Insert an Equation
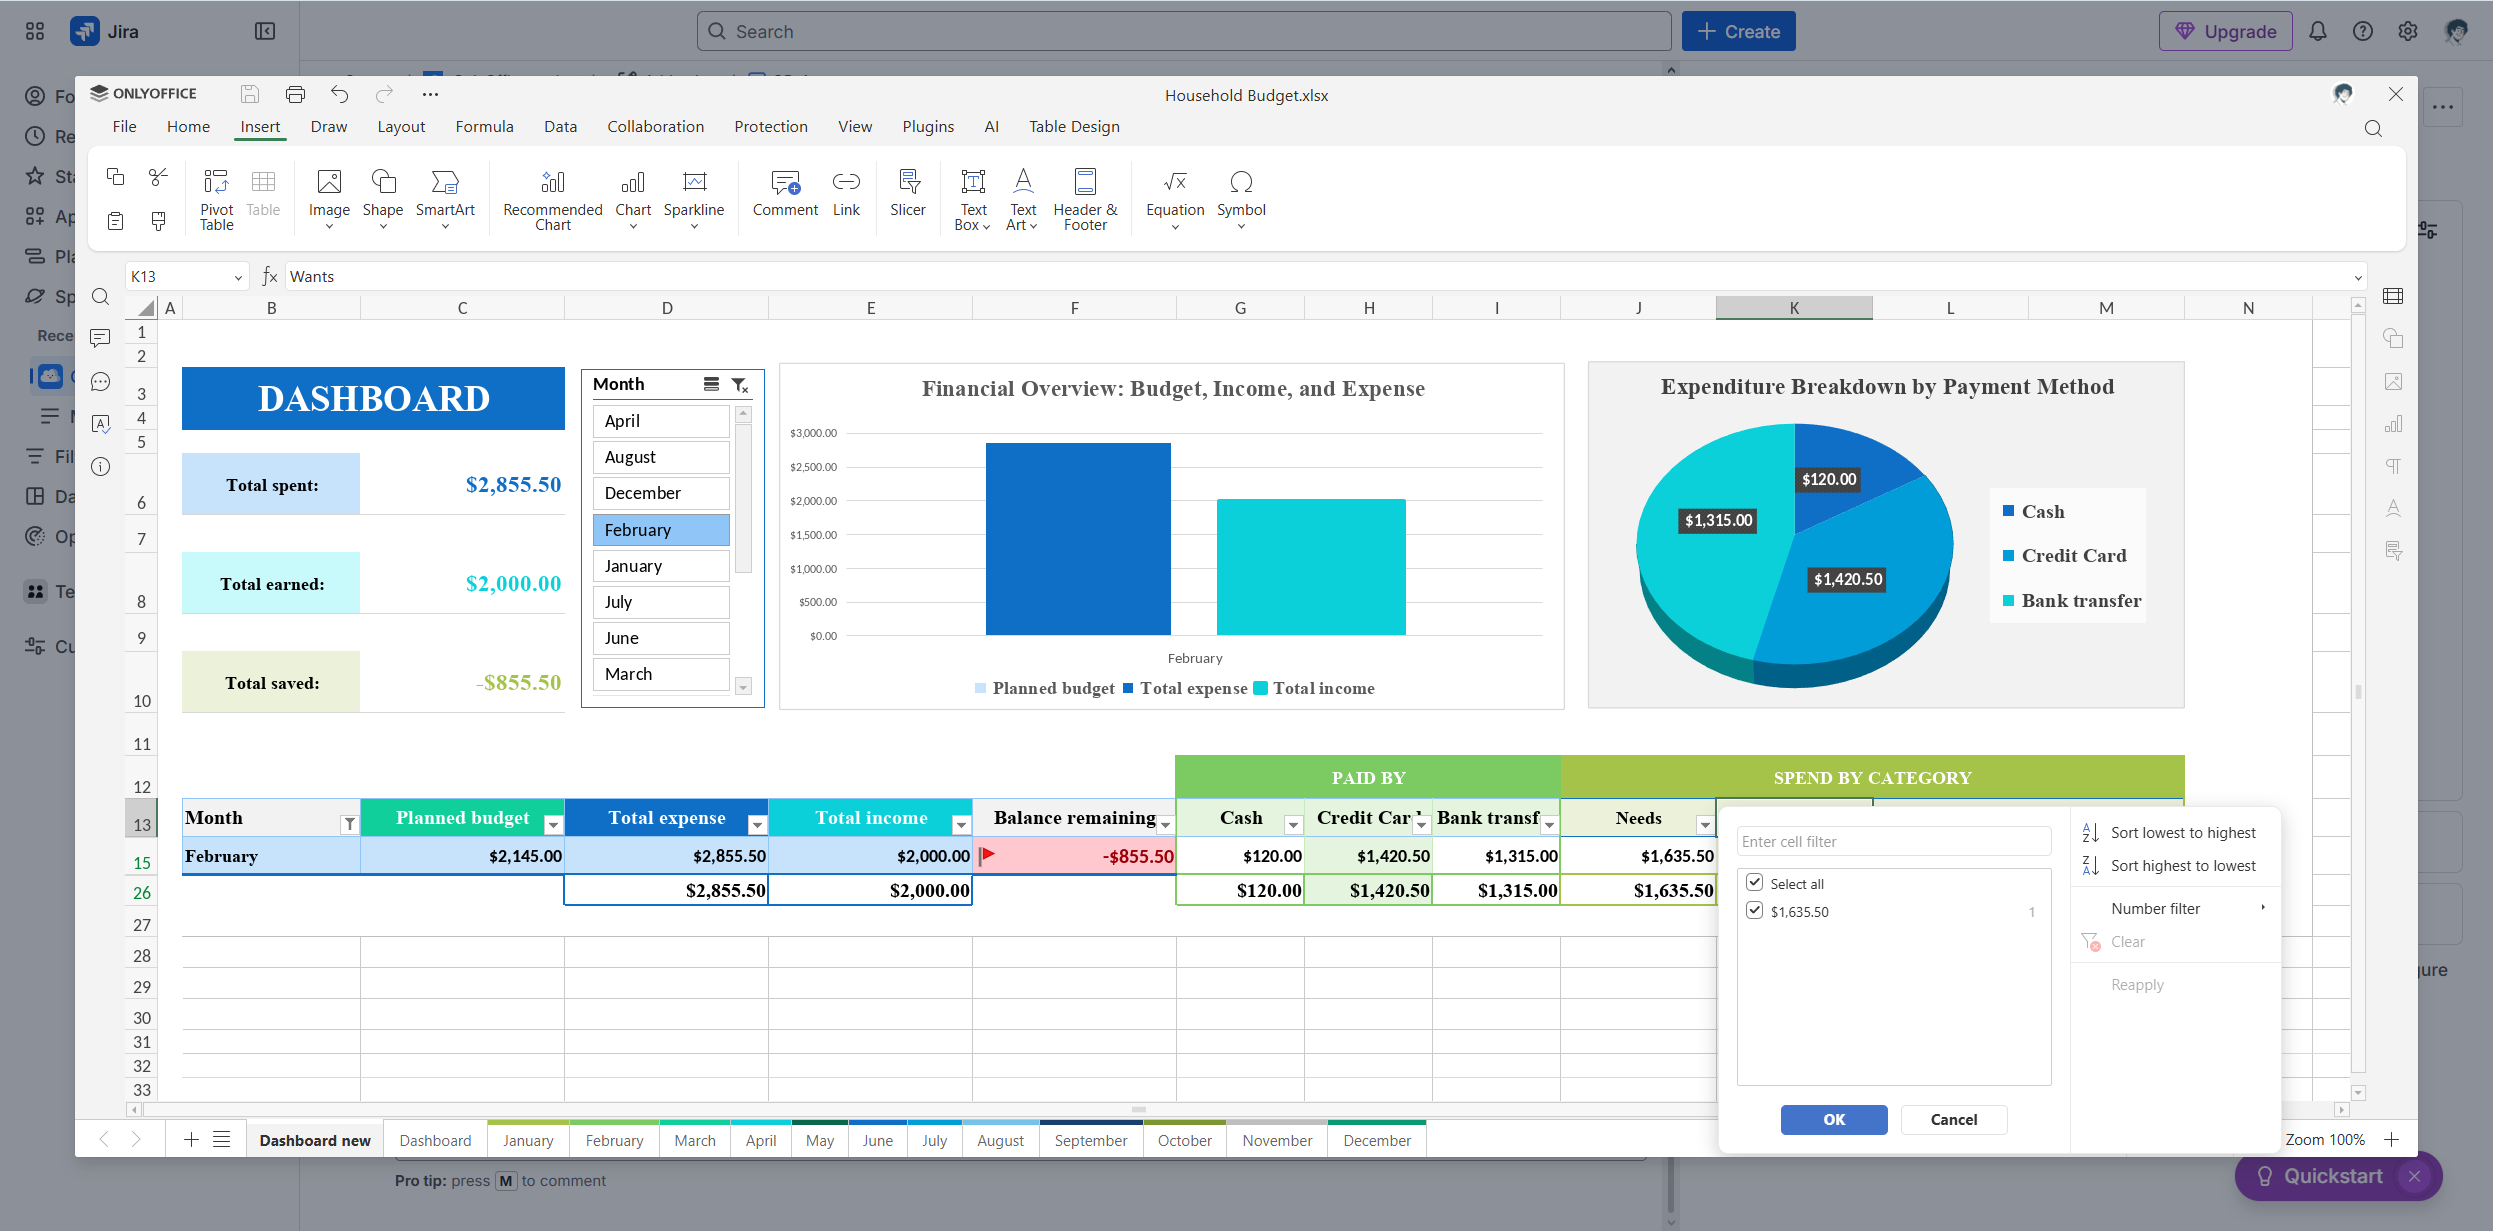The width and height of the screenshot is (2493, 1231). click(x=1173, y=195)
